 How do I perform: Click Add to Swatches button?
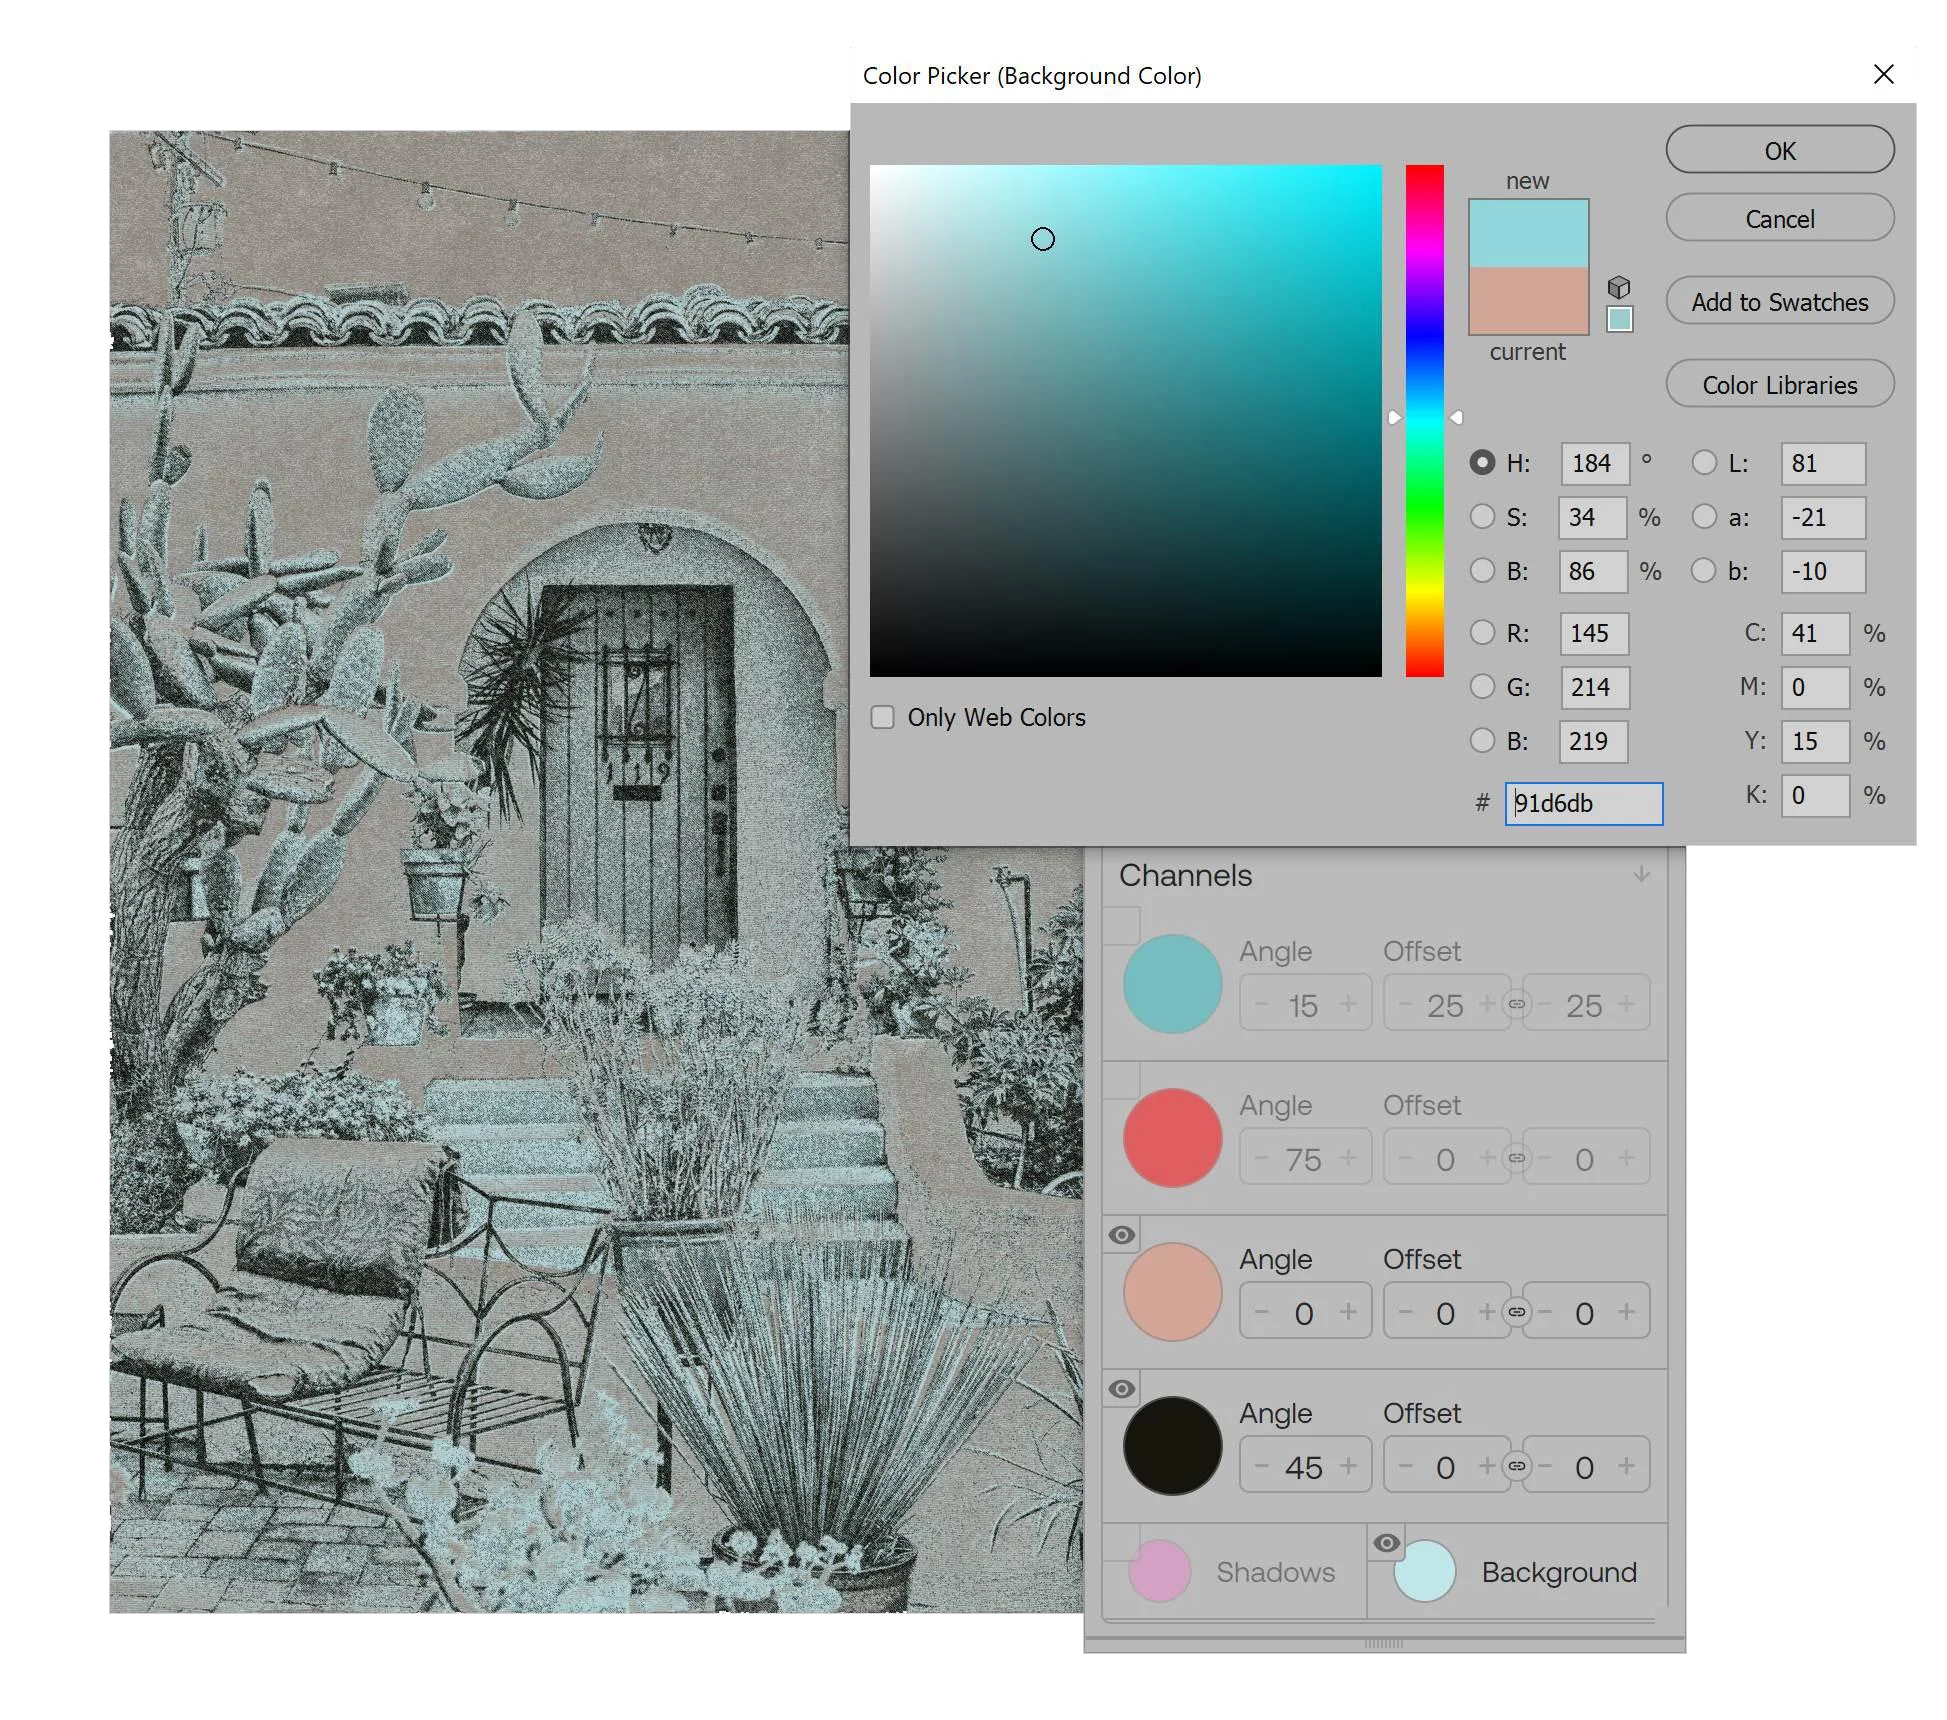(x=1779, y=301)
